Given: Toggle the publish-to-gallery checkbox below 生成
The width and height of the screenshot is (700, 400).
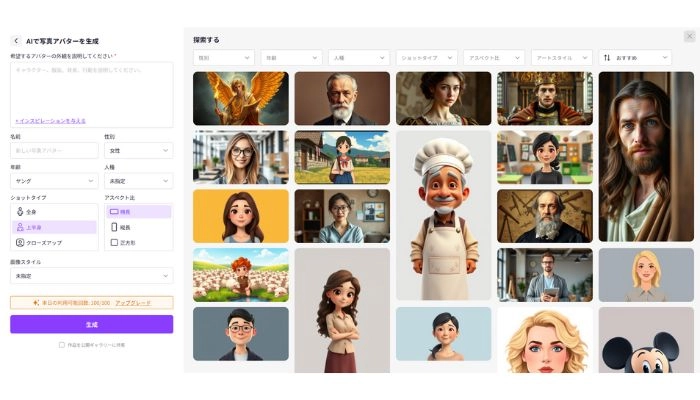Looking at the screenshot, I should tap(62, 345).
